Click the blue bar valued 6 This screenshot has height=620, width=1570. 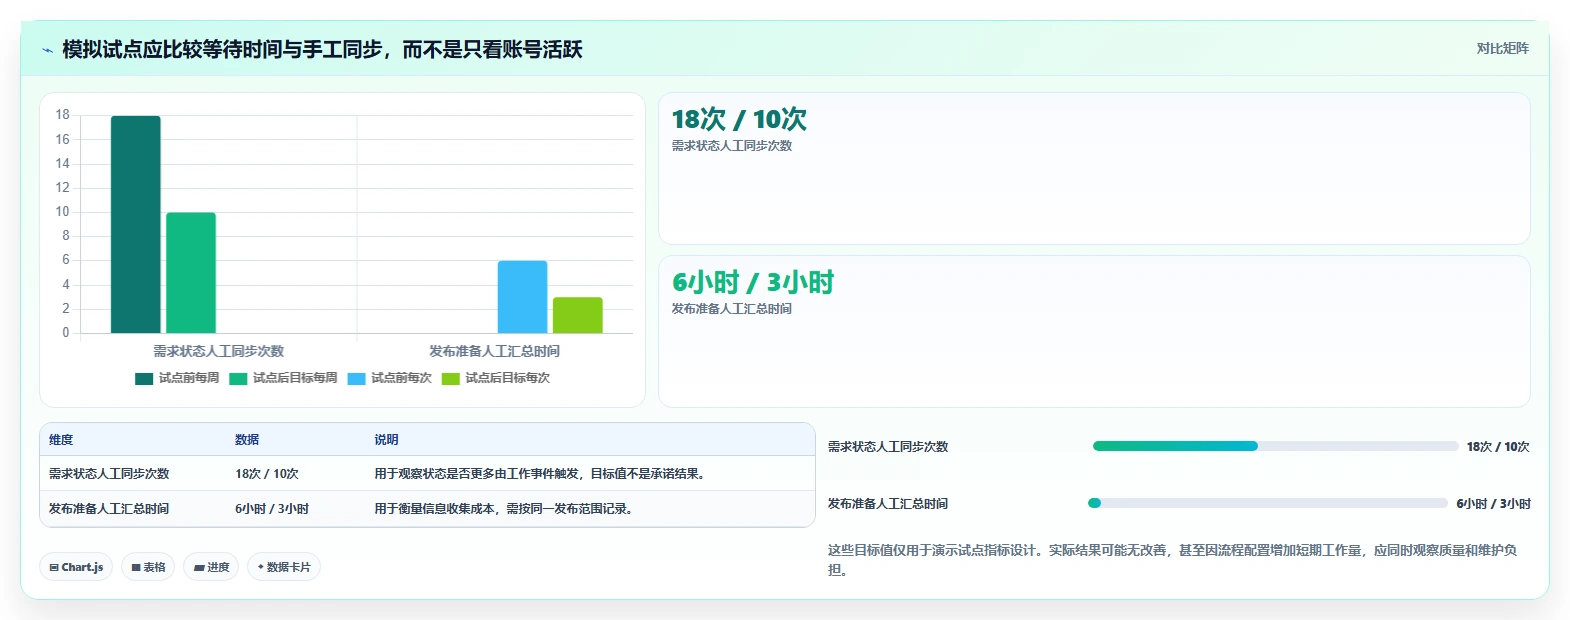coord(522,297)
